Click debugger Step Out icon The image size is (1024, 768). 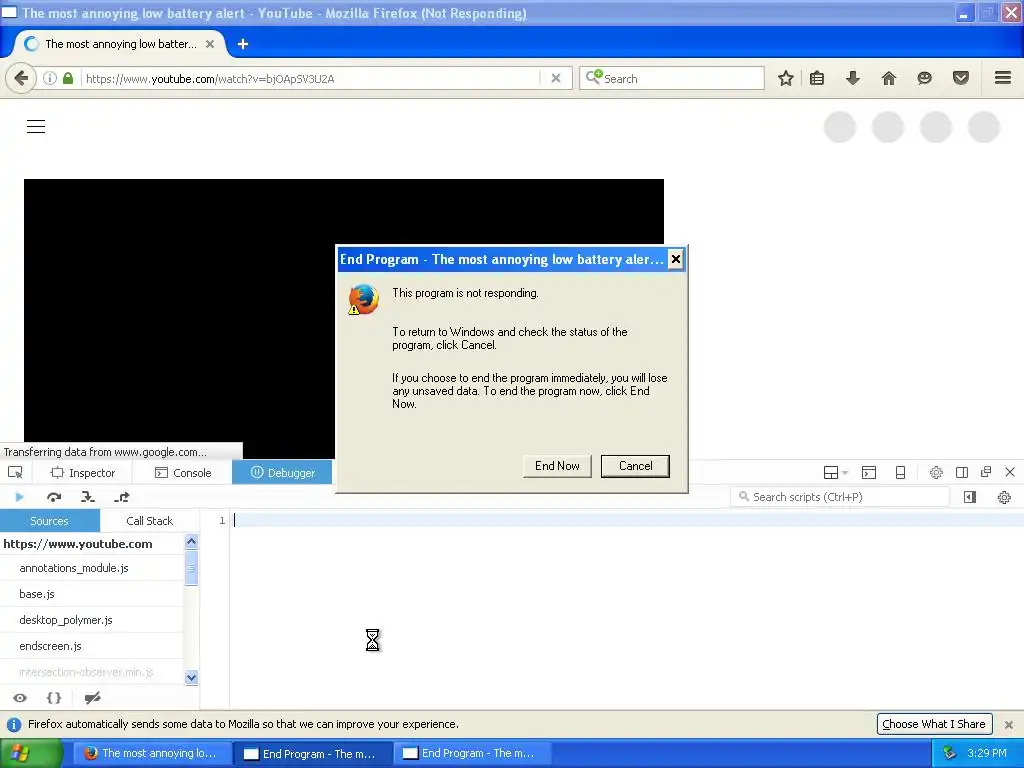(x=121, y=497)
